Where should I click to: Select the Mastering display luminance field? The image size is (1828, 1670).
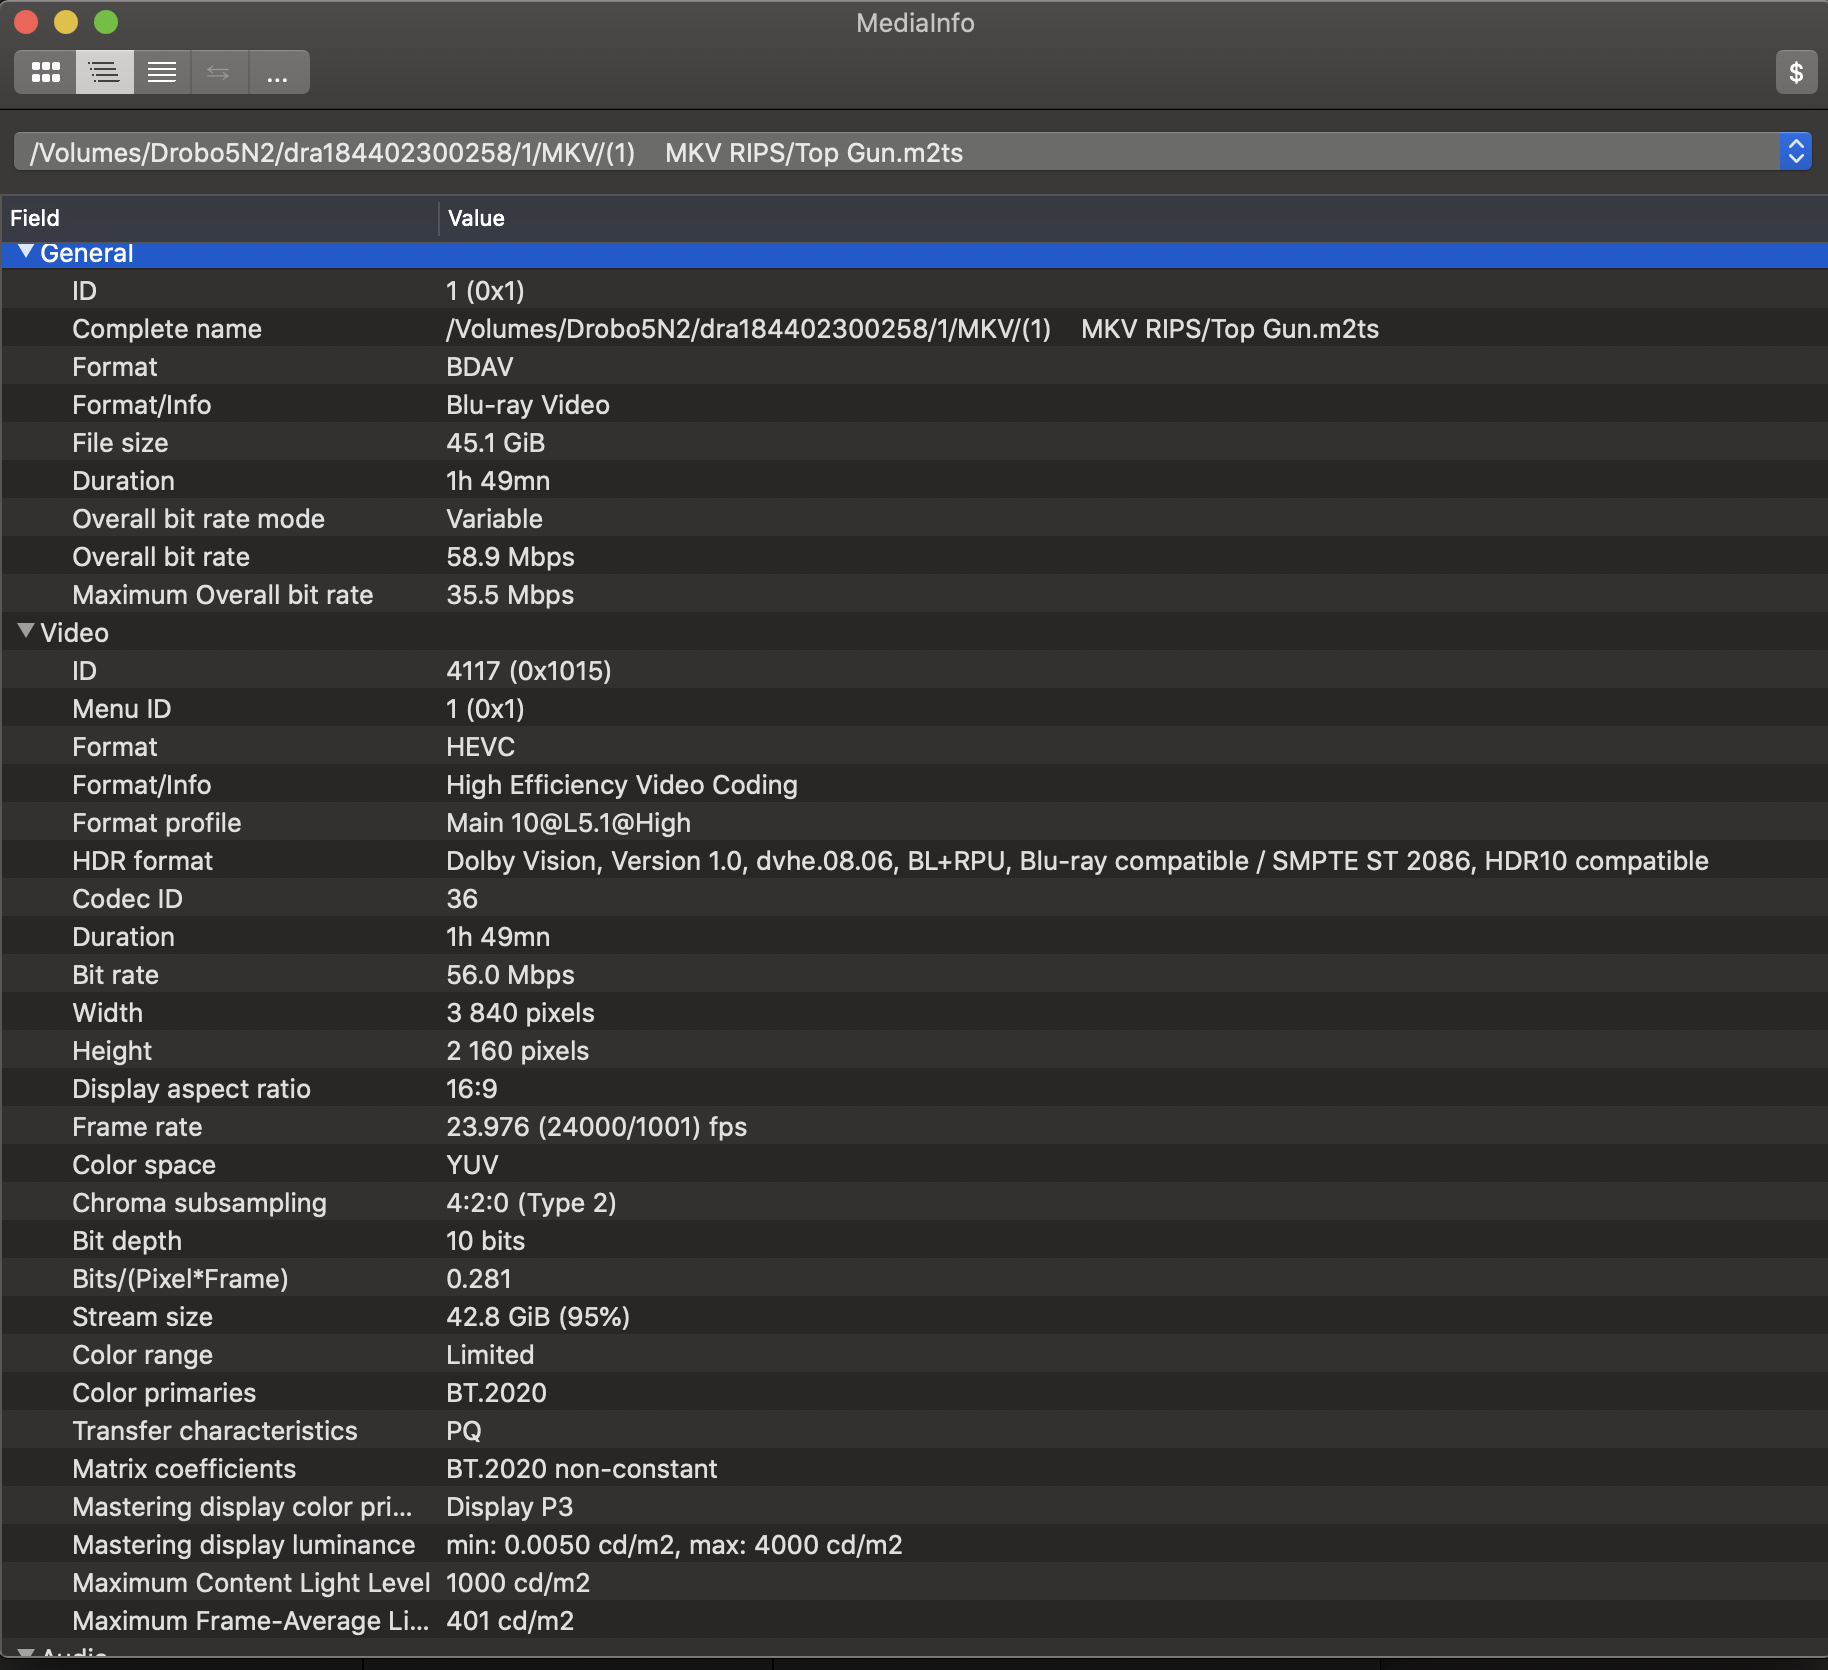[x=244, y=1545]
